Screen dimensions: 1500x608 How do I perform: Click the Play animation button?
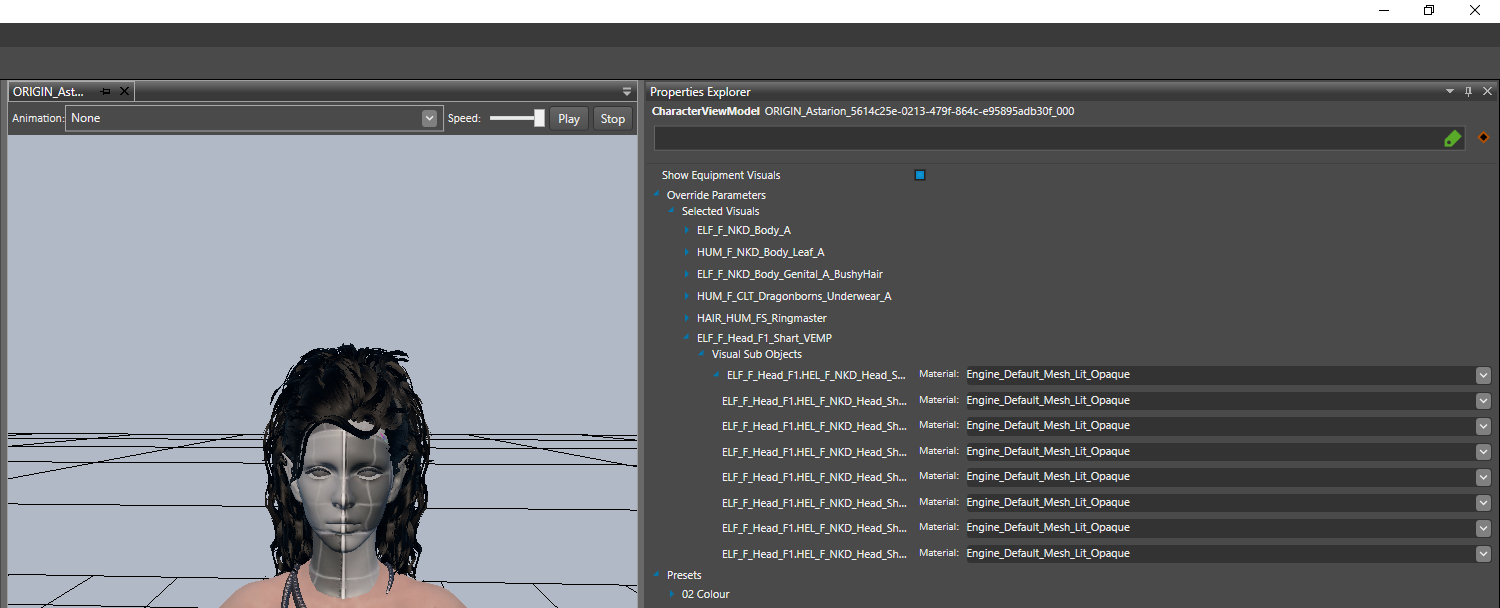click(x=569, y=118)
